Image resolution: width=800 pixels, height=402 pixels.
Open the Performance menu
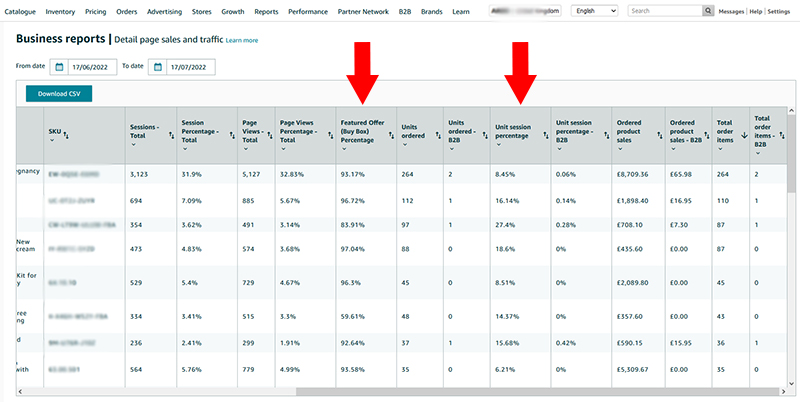308,11
